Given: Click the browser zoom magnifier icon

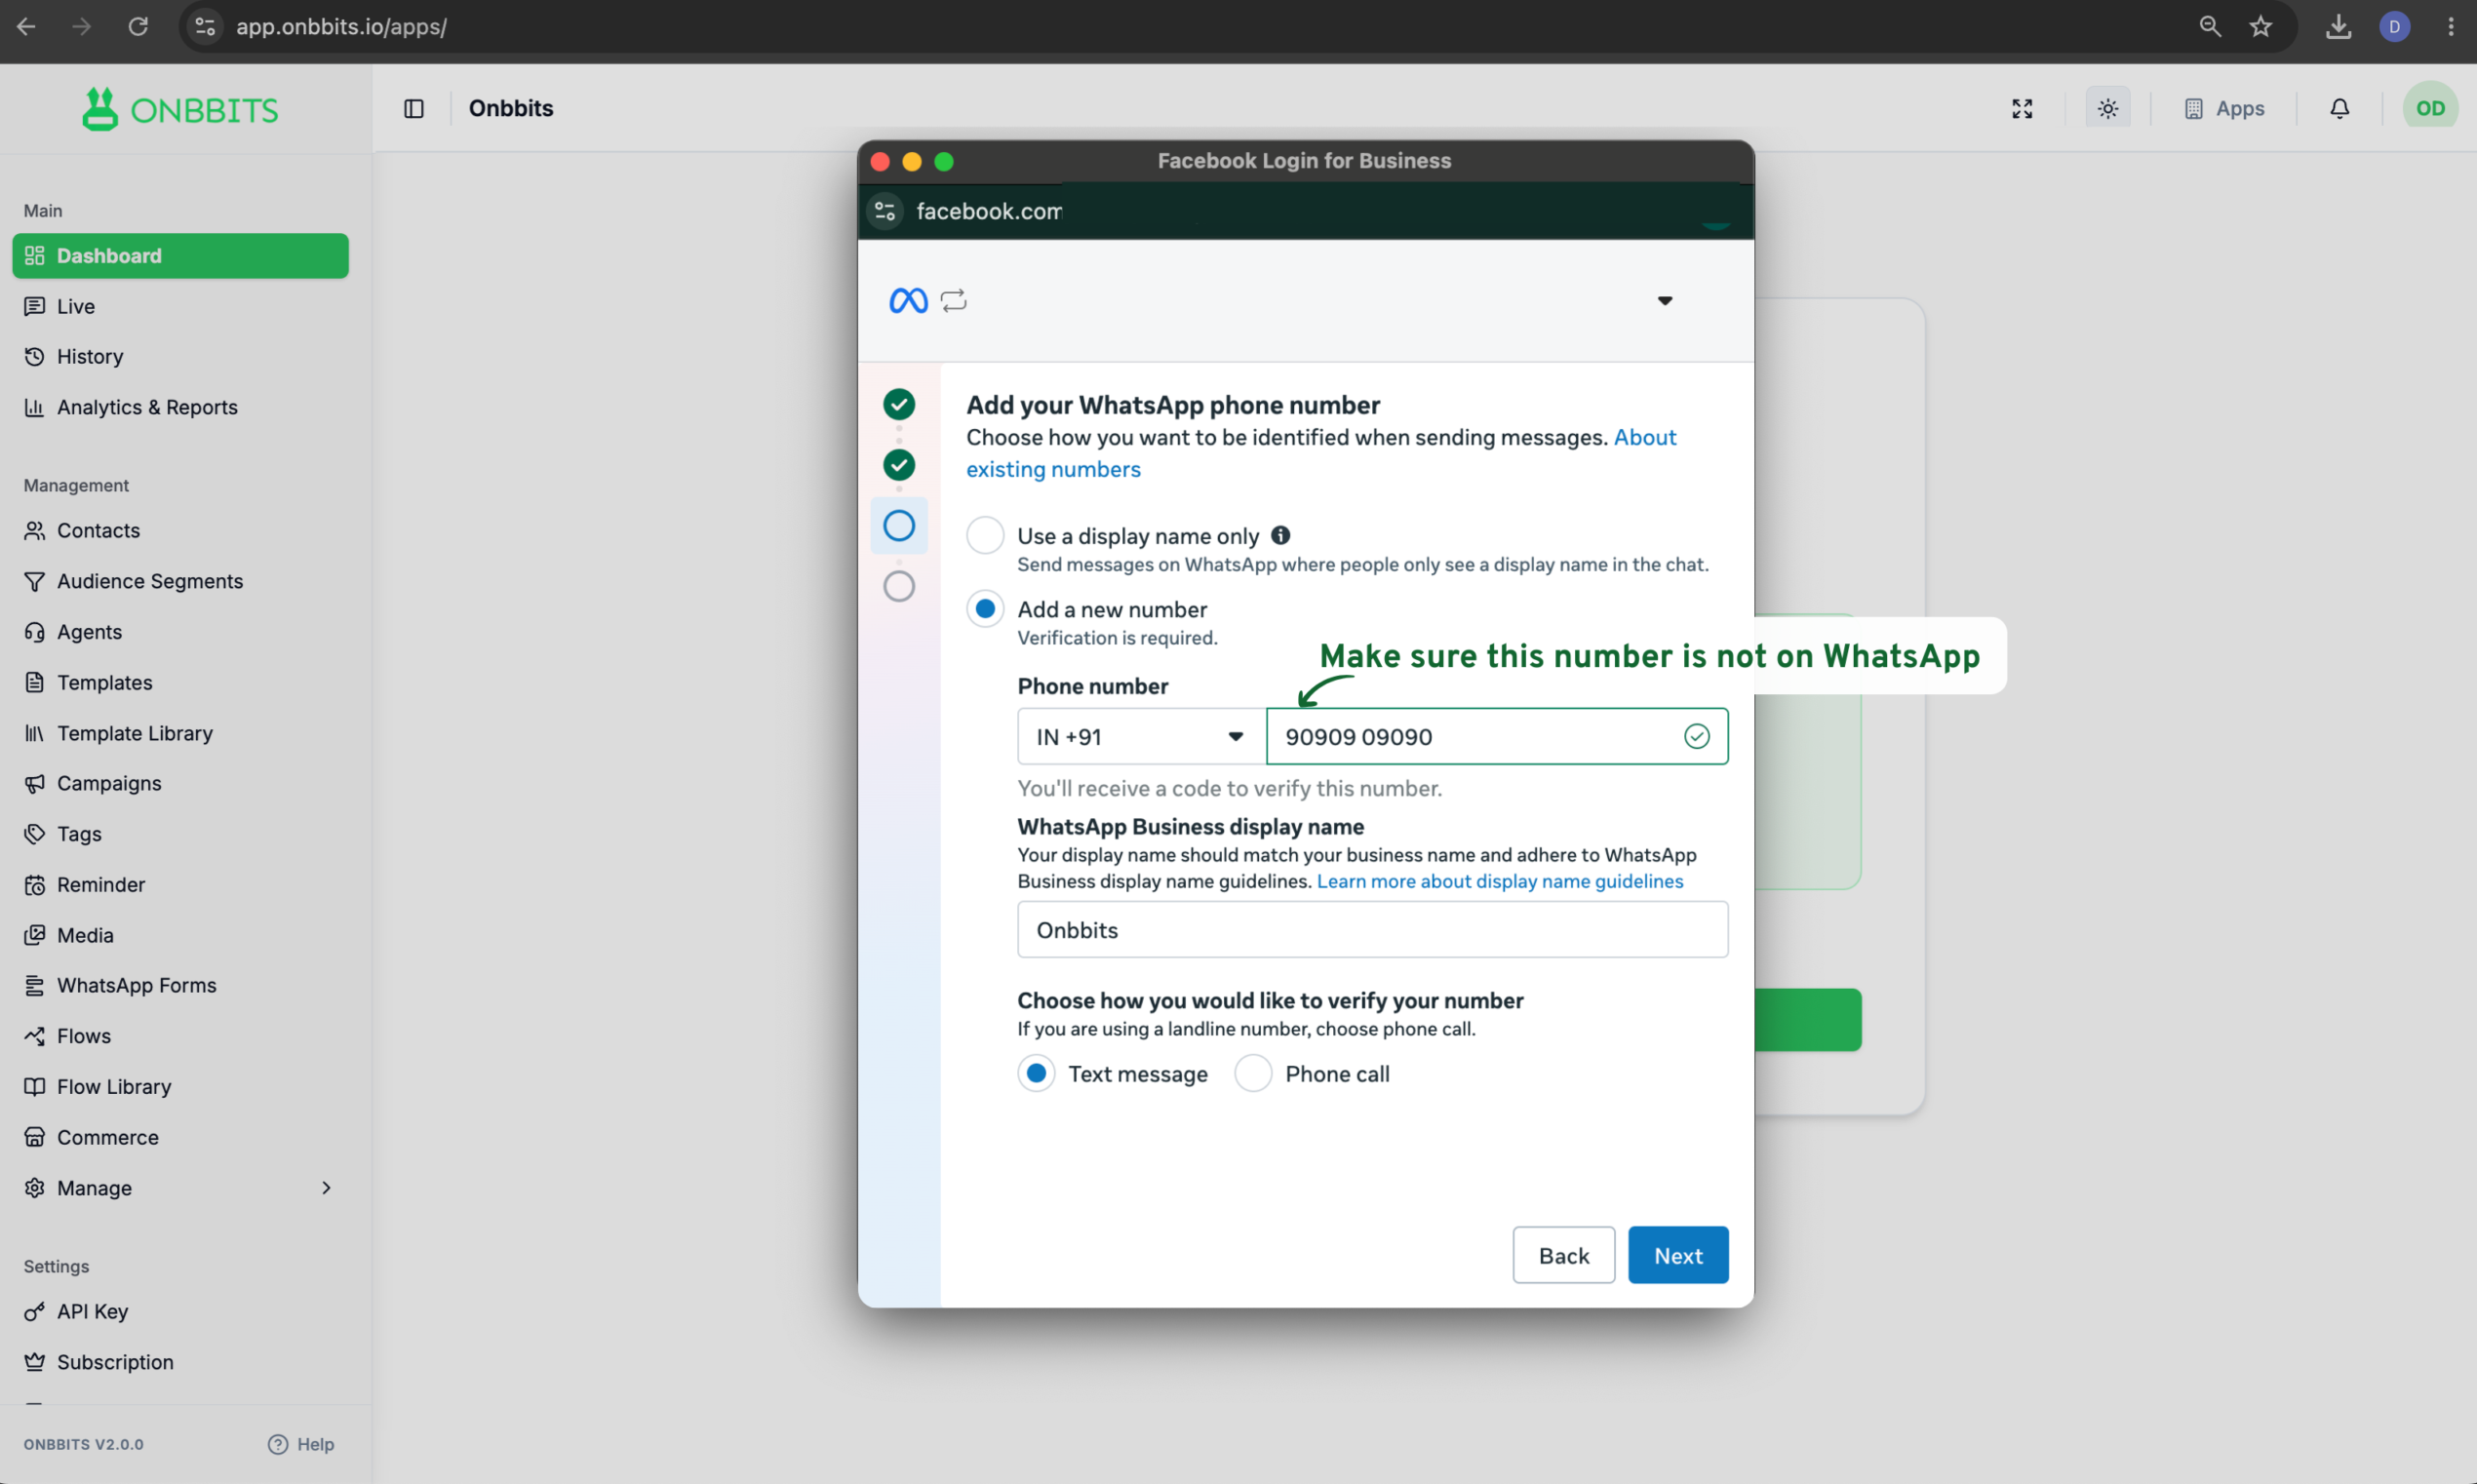Looking at the screenshot, I should pos(2210,27).
